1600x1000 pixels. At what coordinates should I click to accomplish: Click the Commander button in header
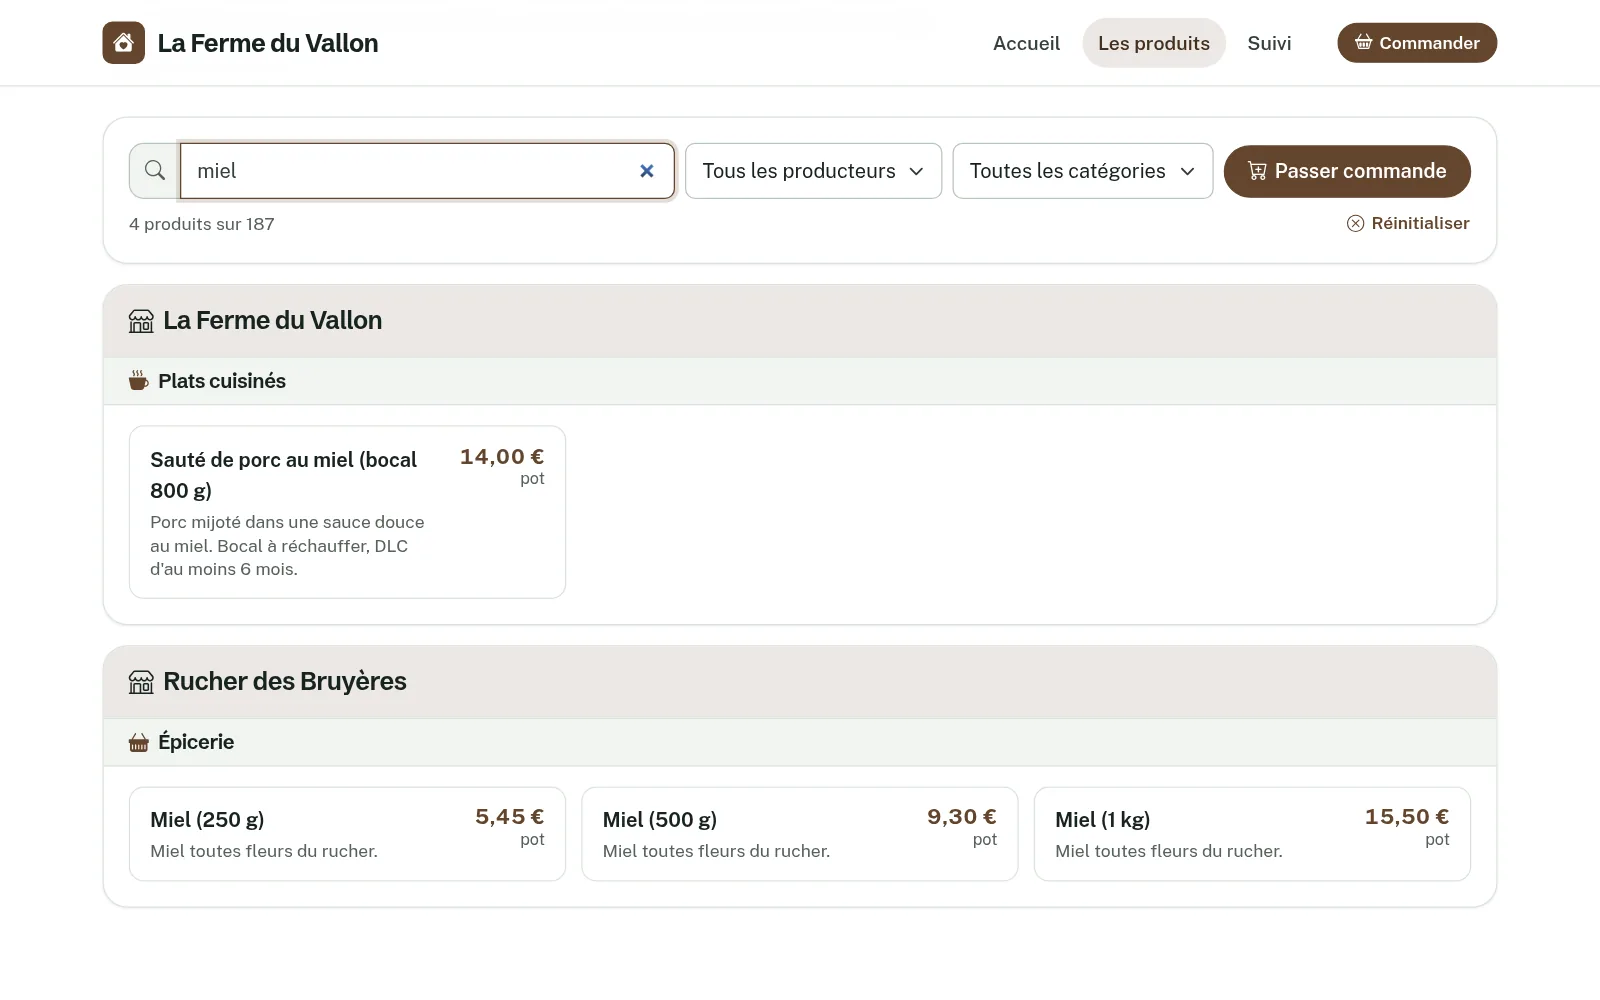pos(1417,43)
